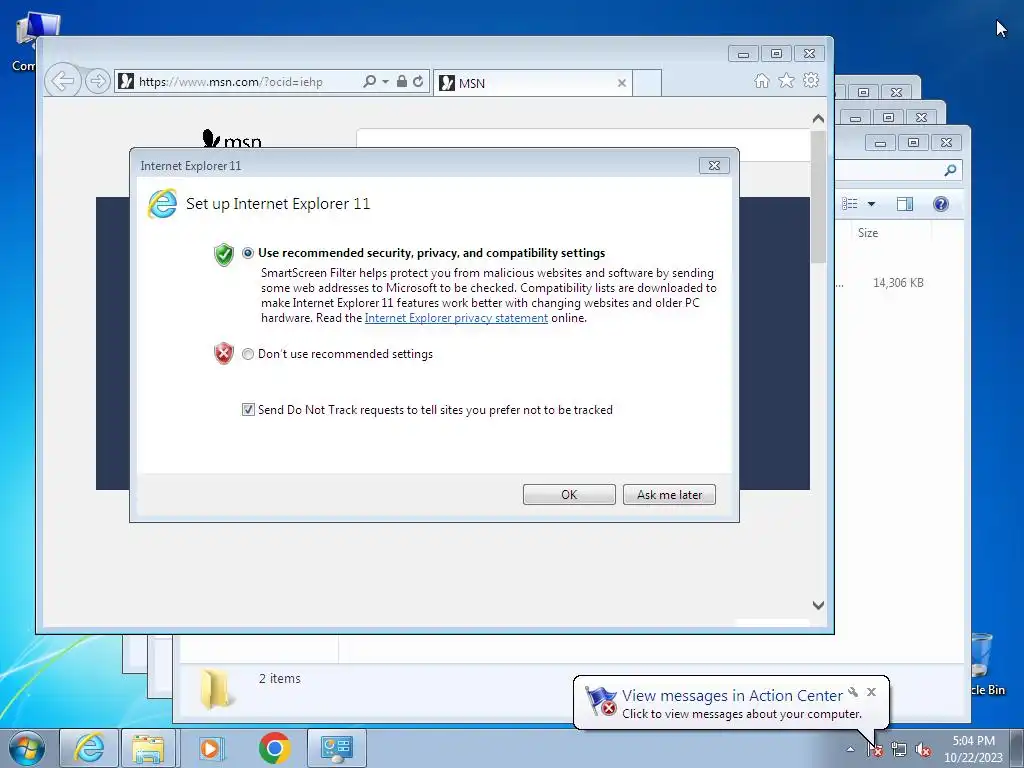Click the page scrollbar down arrow
Viewport: 1024px width, 768px height.
click(x=818, y=605)
